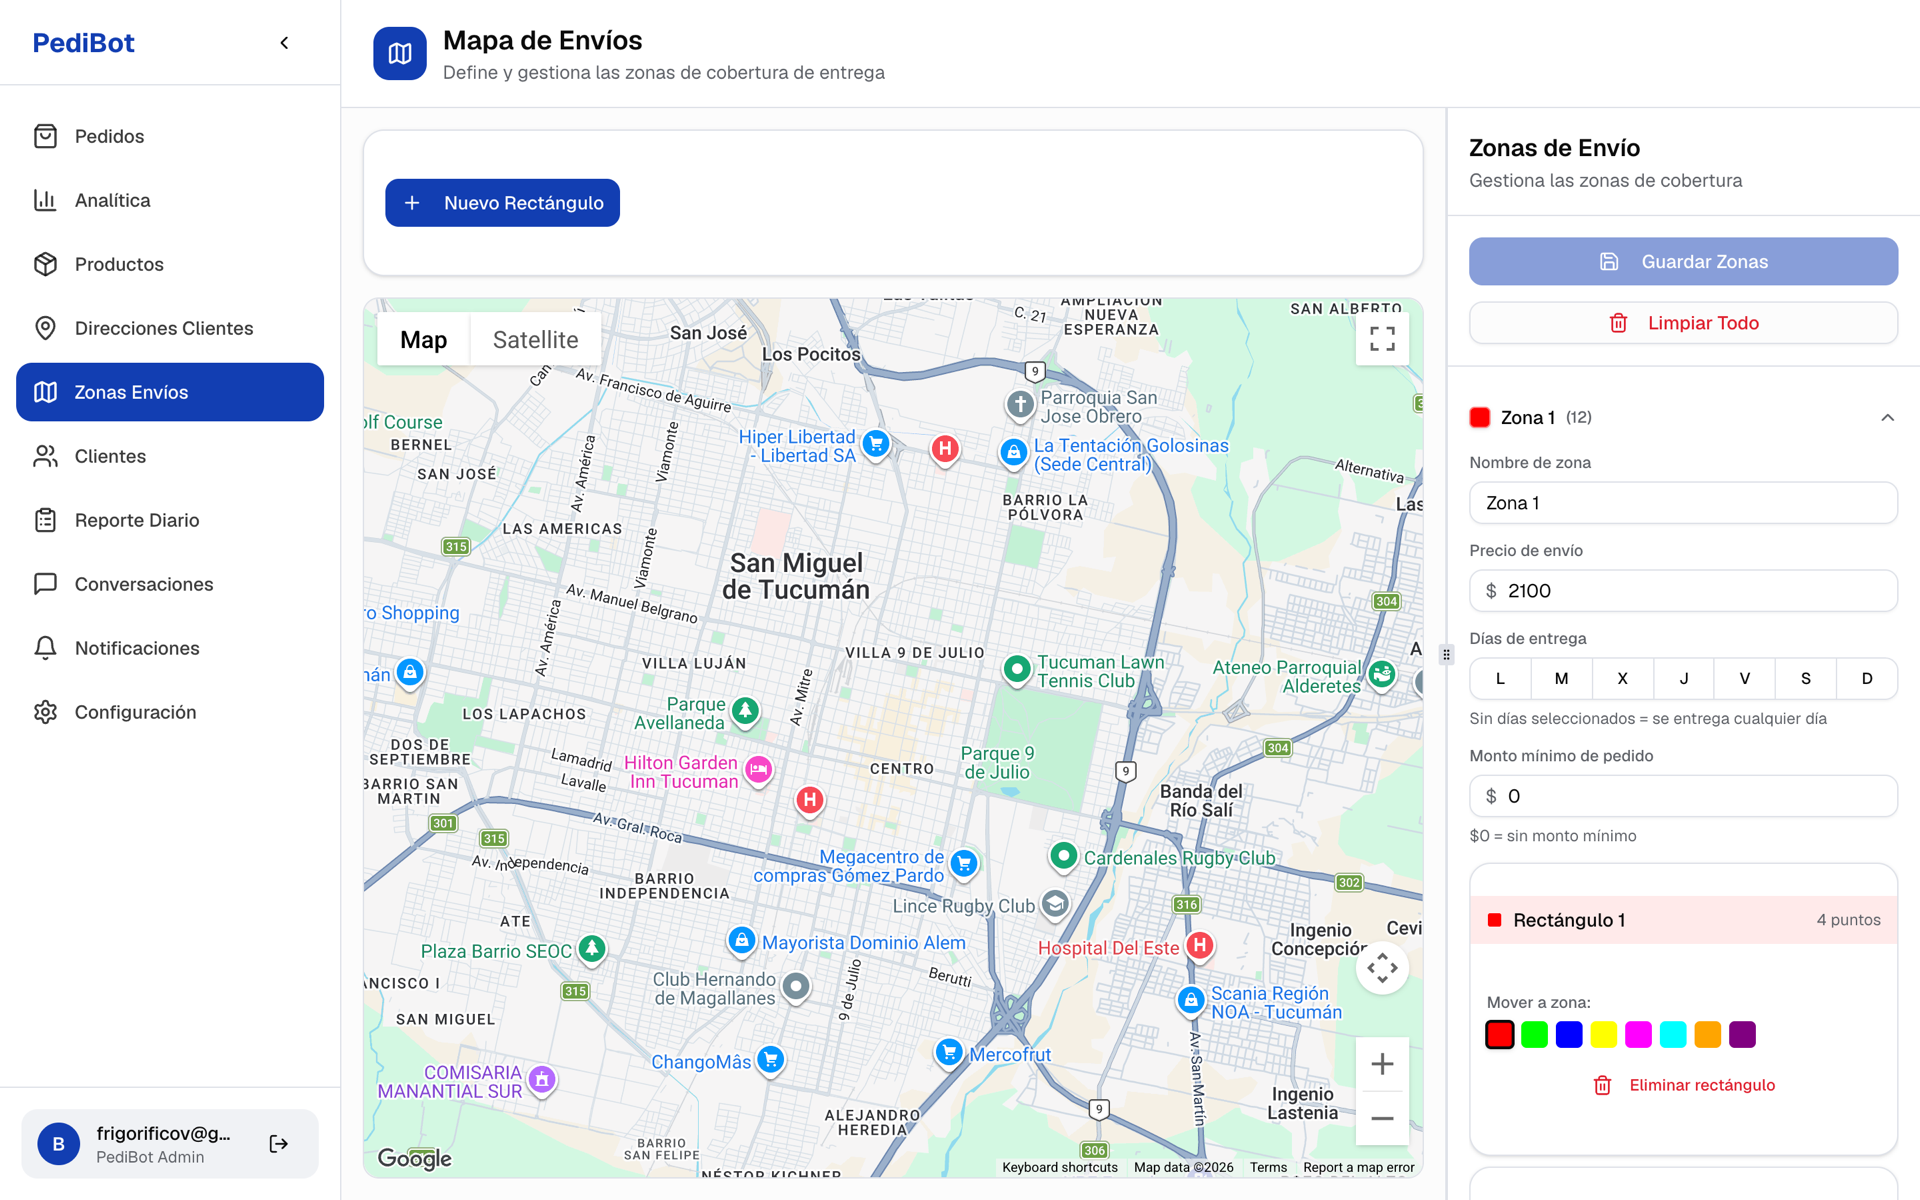Open Pedidos in the sidebar

(170, 136)
